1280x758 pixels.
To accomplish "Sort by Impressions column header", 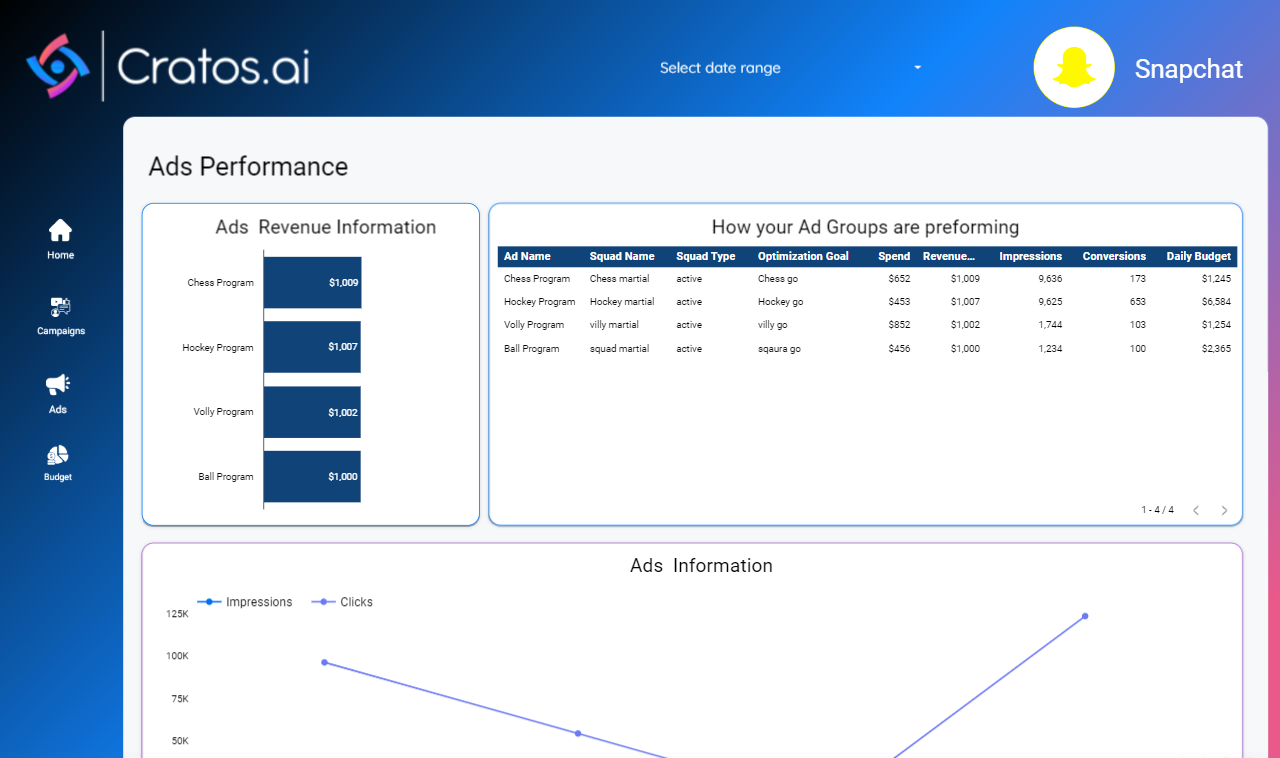I will tap(1030, 256).
